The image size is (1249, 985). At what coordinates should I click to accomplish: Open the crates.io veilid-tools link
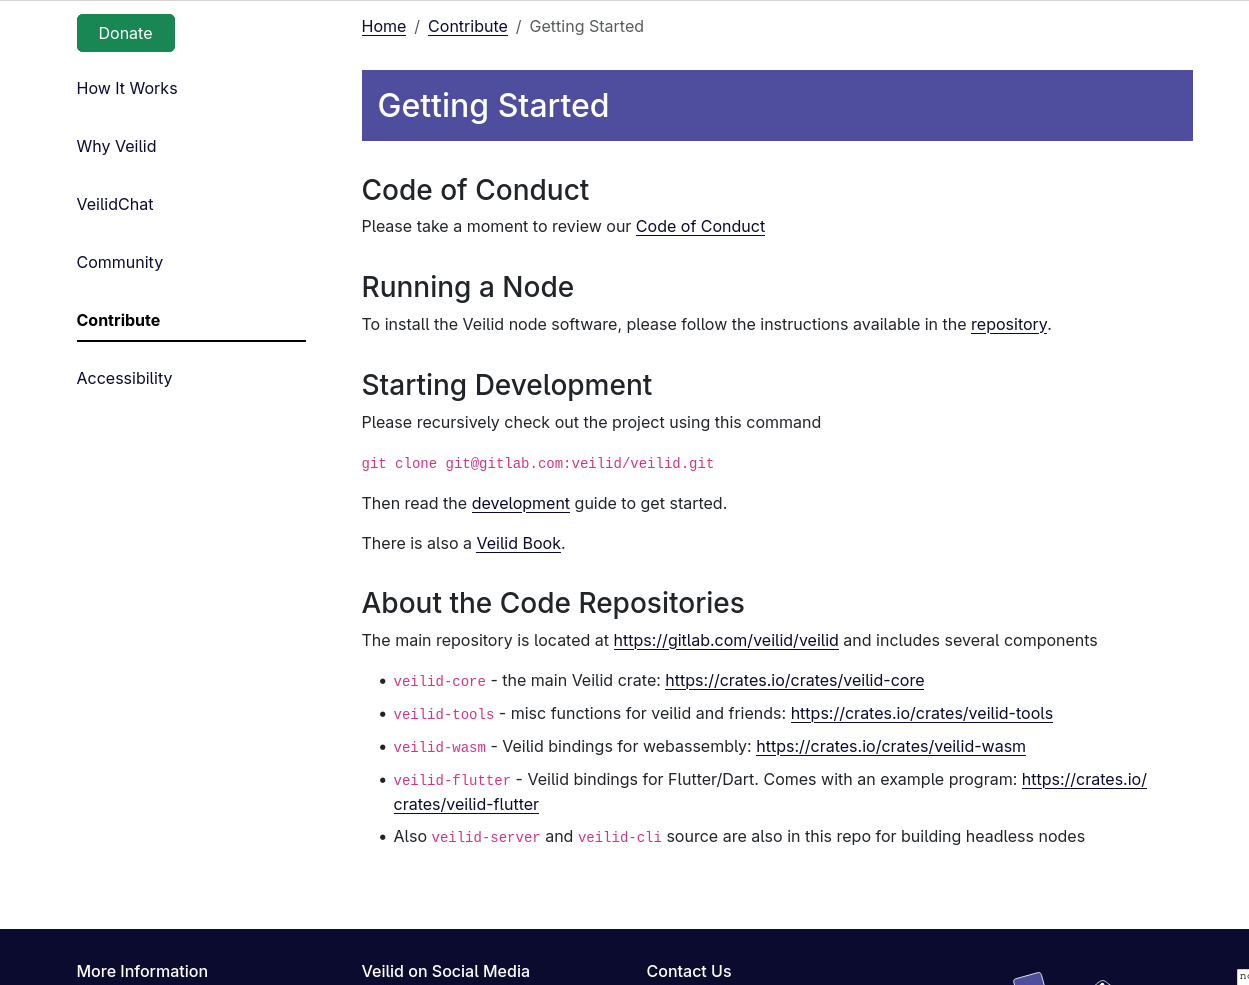click(x=921, y=714)
